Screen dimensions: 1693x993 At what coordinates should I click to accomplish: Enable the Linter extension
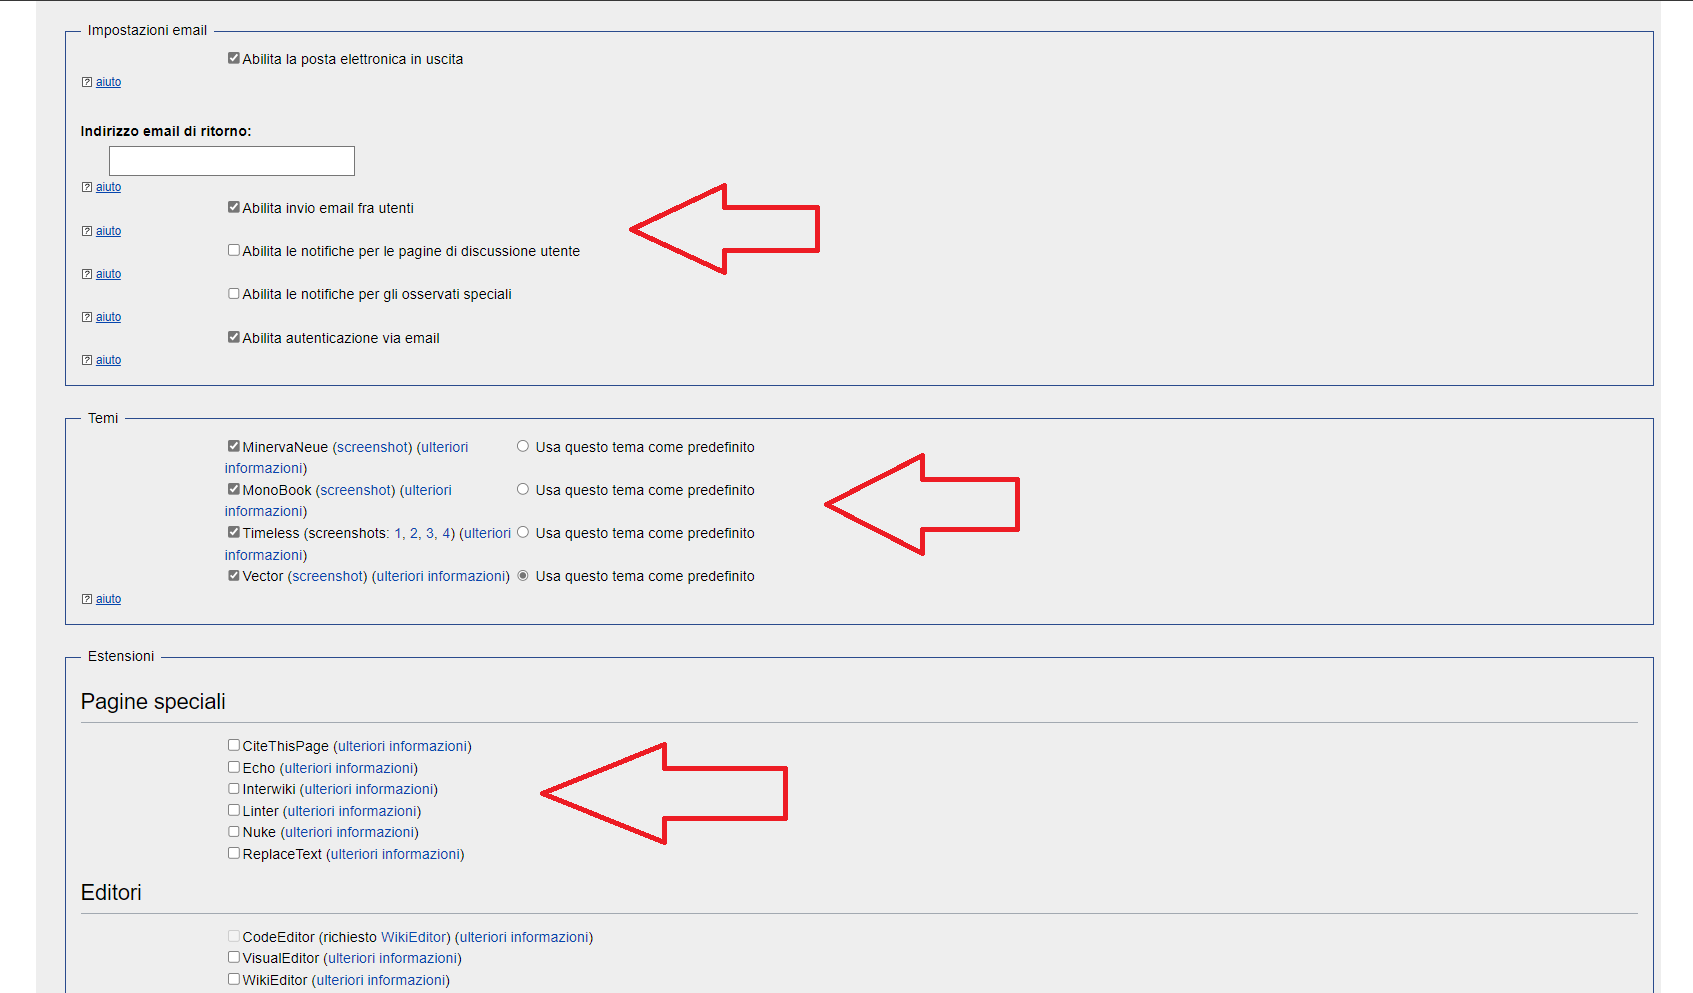click(x=234, y=810)
